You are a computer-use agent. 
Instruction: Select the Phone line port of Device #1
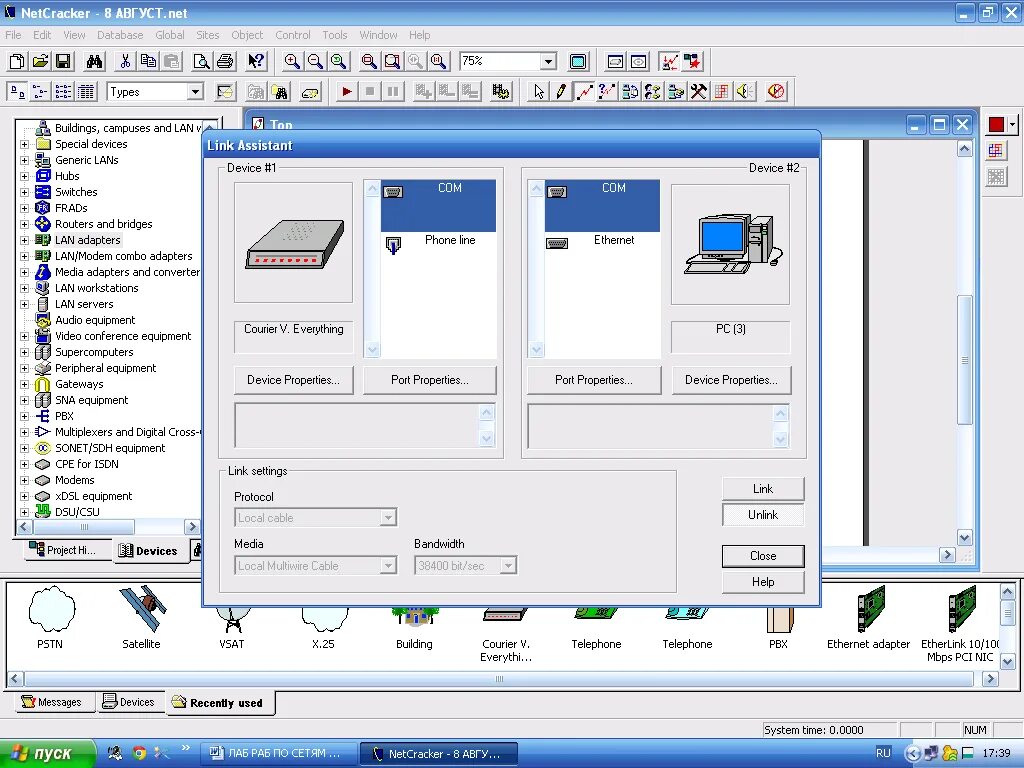point(438,244)
